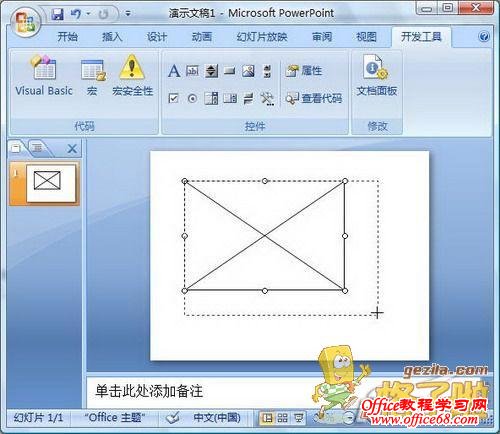This screenshot has width=500, height=434.
Task: Click the bottom-middle resize handle
Action: click(x=265, y=291)
